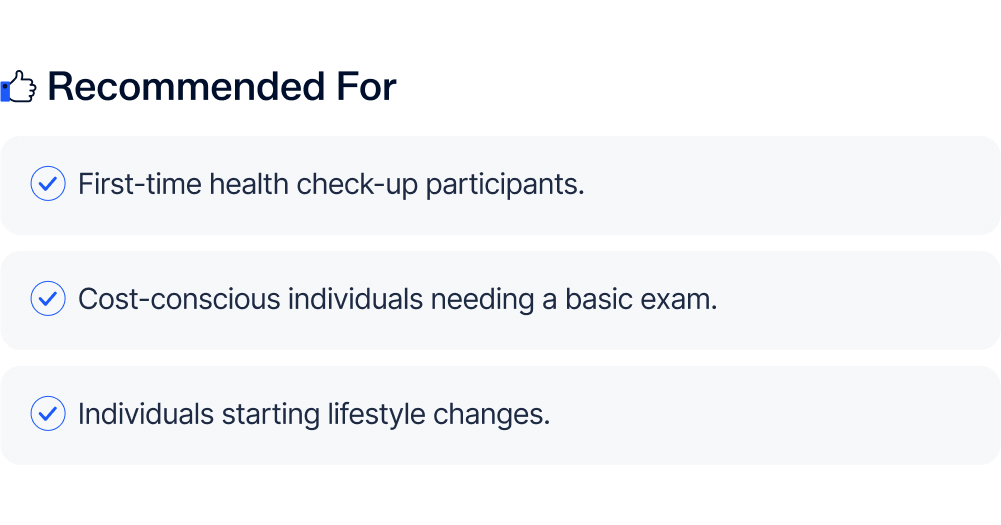Click the "Recommended For" heading
This screenshot has height=525, width=1001.
tap(221, 88)
